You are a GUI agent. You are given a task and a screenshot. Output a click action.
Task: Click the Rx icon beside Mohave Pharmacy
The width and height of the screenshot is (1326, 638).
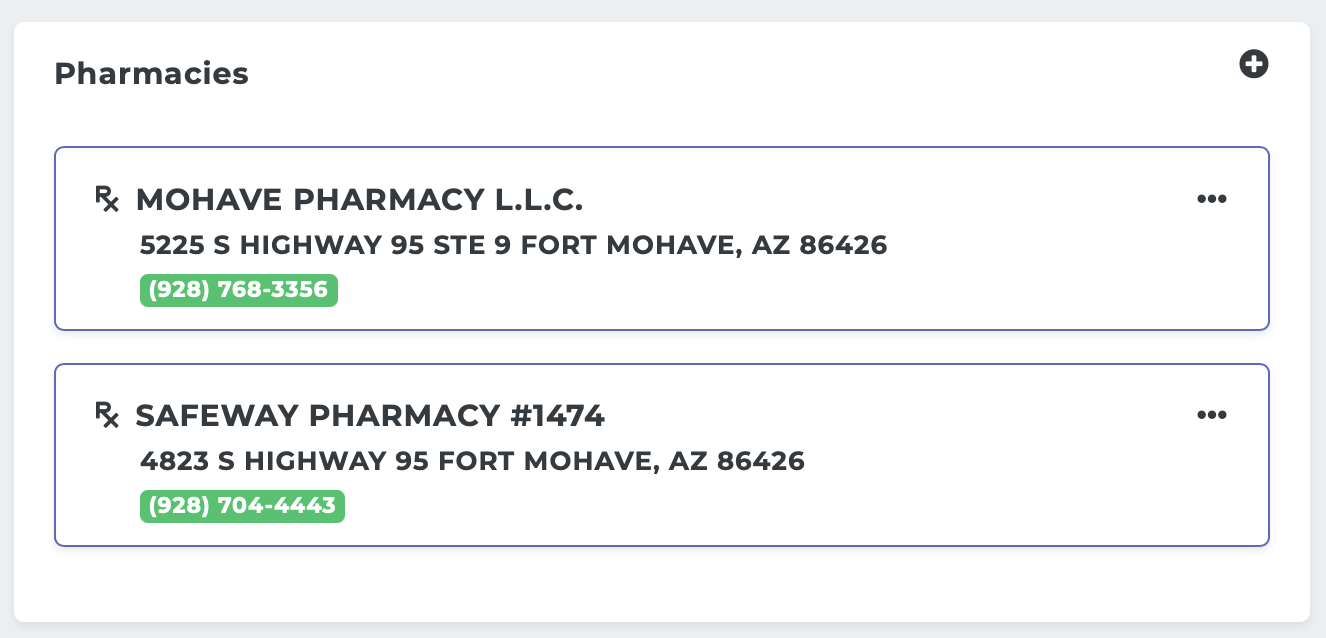click(107, 199)
